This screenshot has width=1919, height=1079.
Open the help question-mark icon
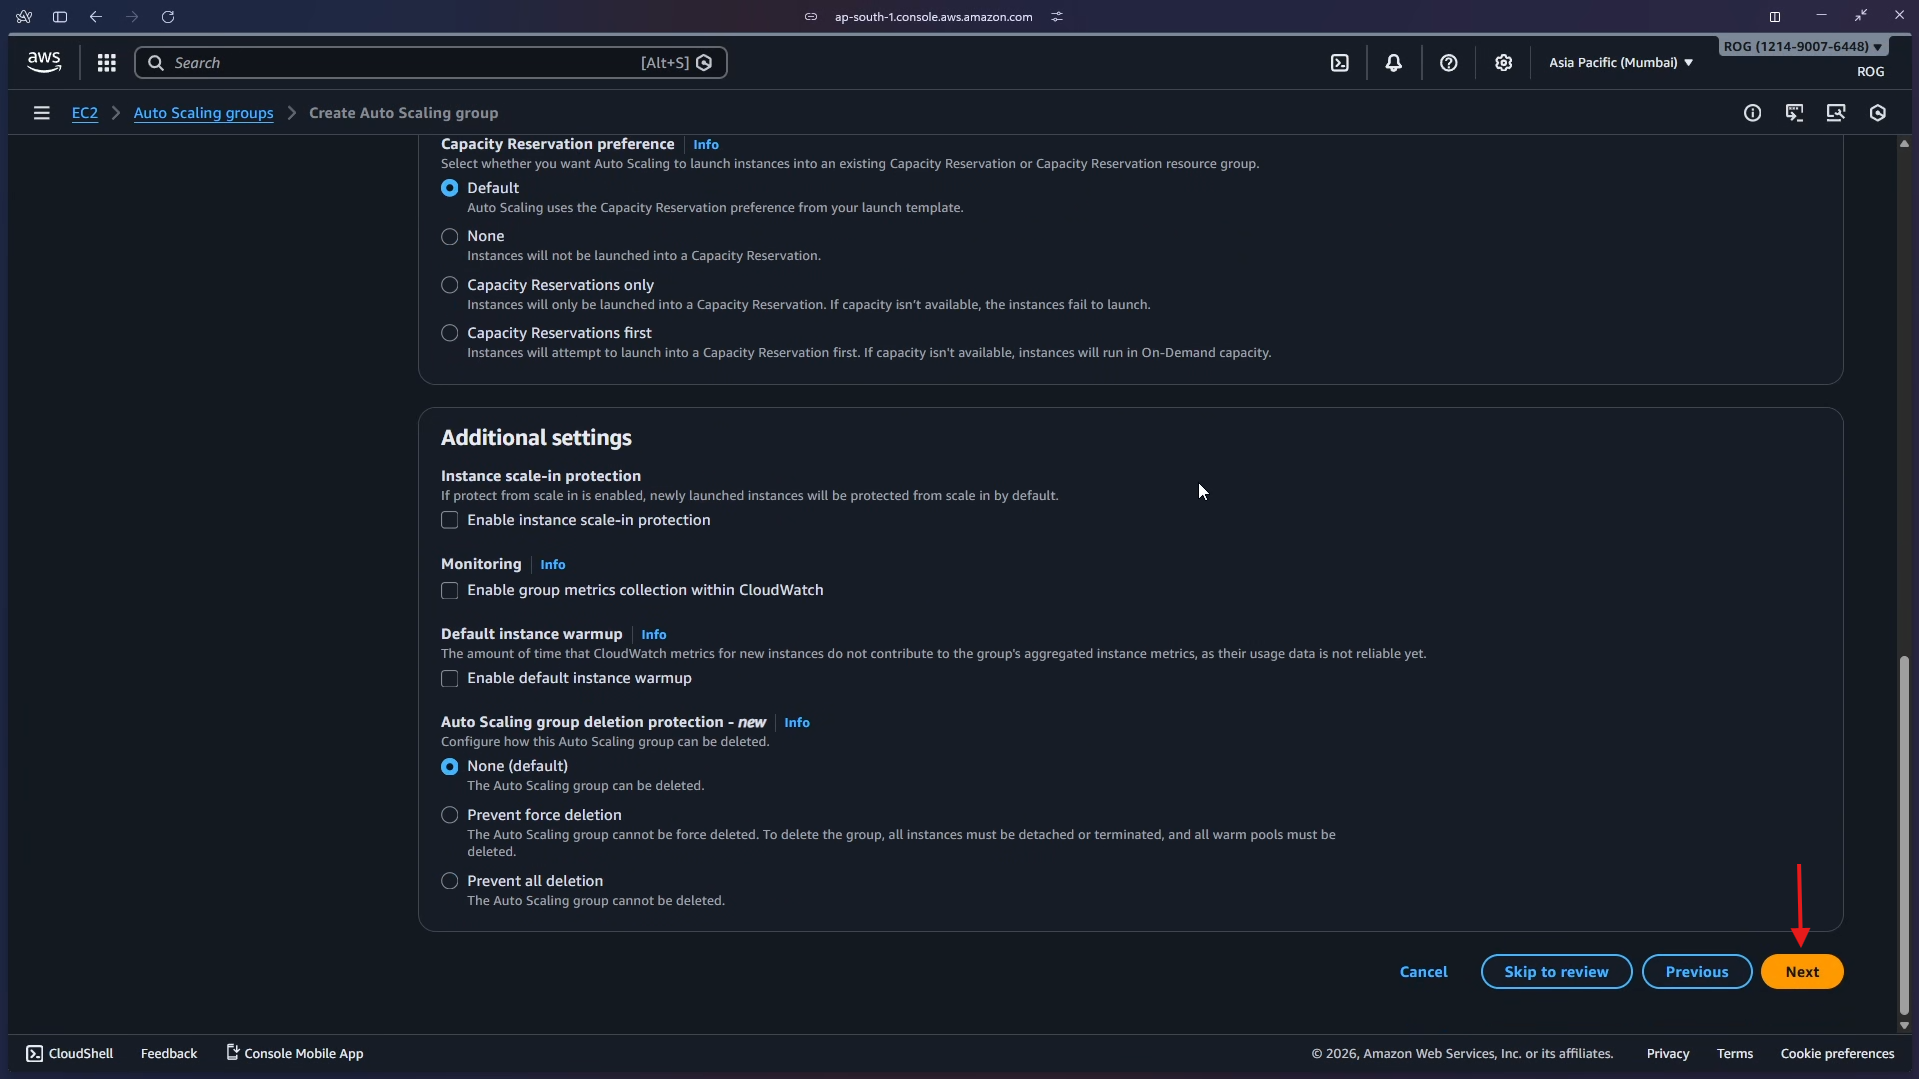pos(1448,62)
